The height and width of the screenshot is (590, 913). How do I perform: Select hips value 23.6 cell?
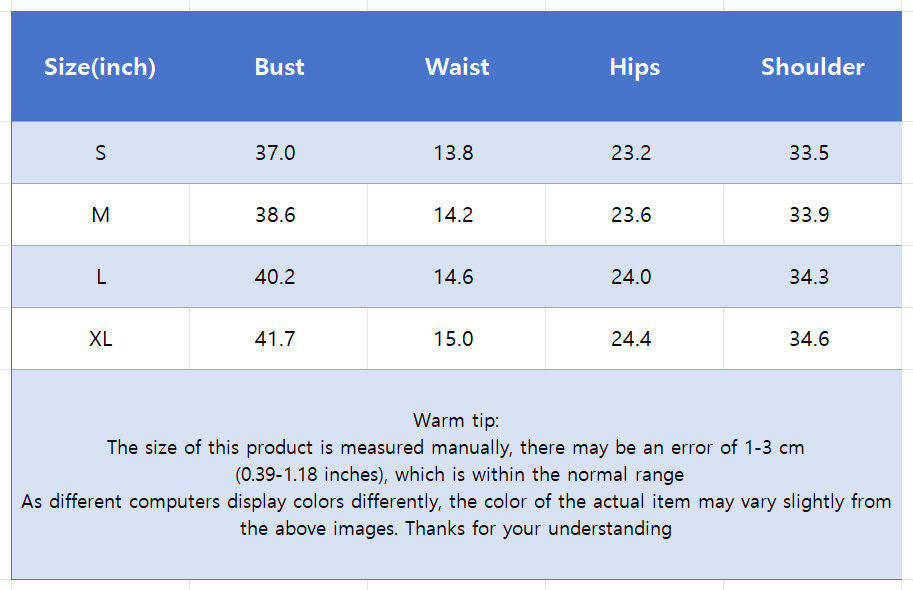coord(631,215)
